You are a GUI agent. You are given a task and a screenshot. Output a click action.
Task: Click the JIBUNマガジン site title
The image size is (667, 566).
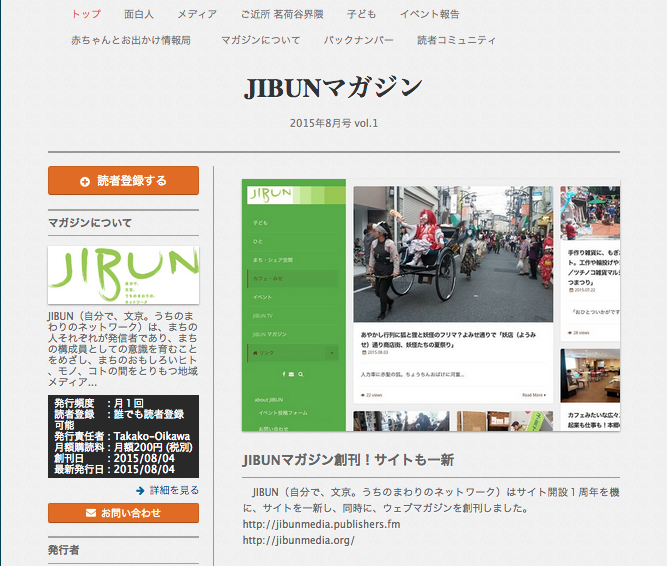pos(333,88)
